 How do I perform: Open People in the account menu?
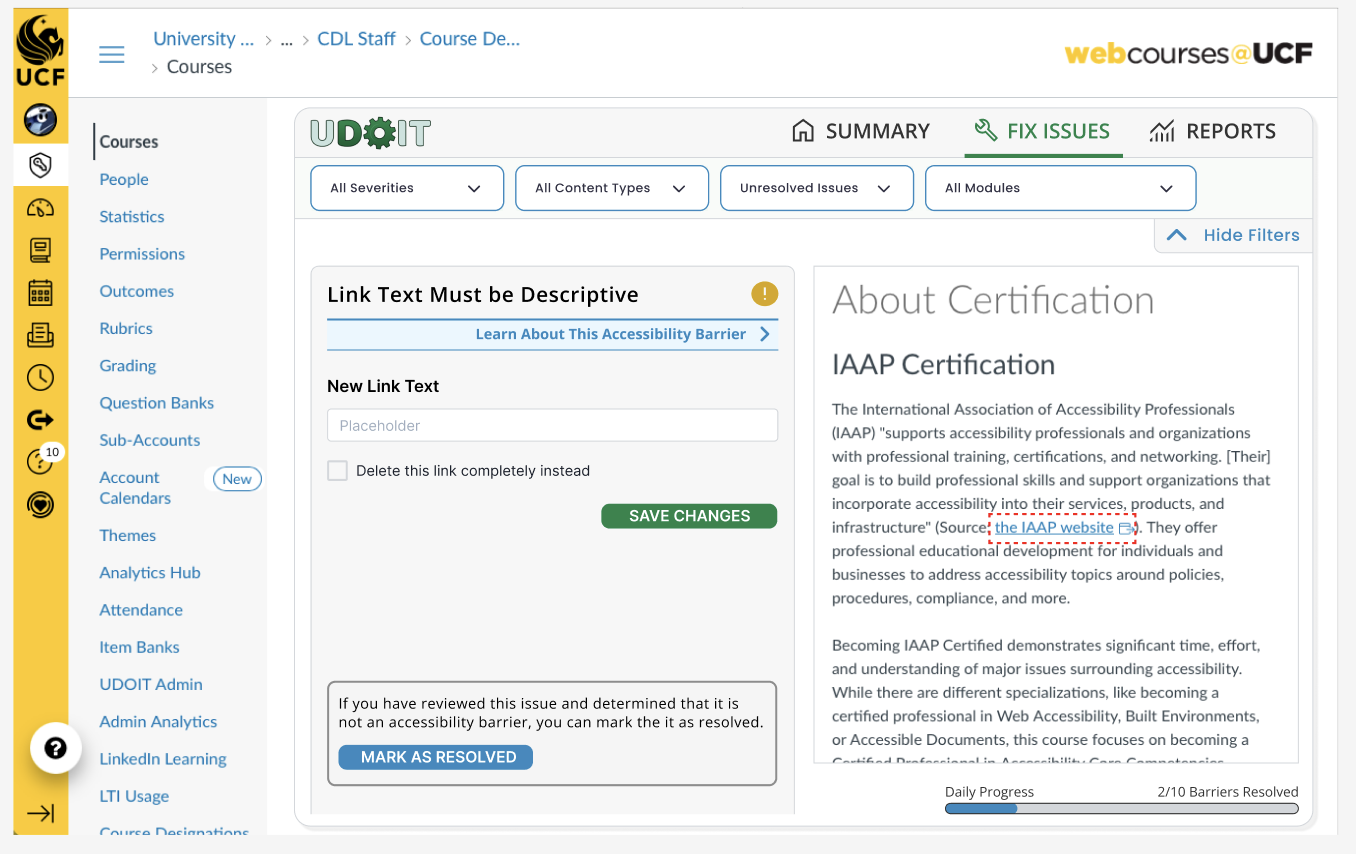pos(124,179)
